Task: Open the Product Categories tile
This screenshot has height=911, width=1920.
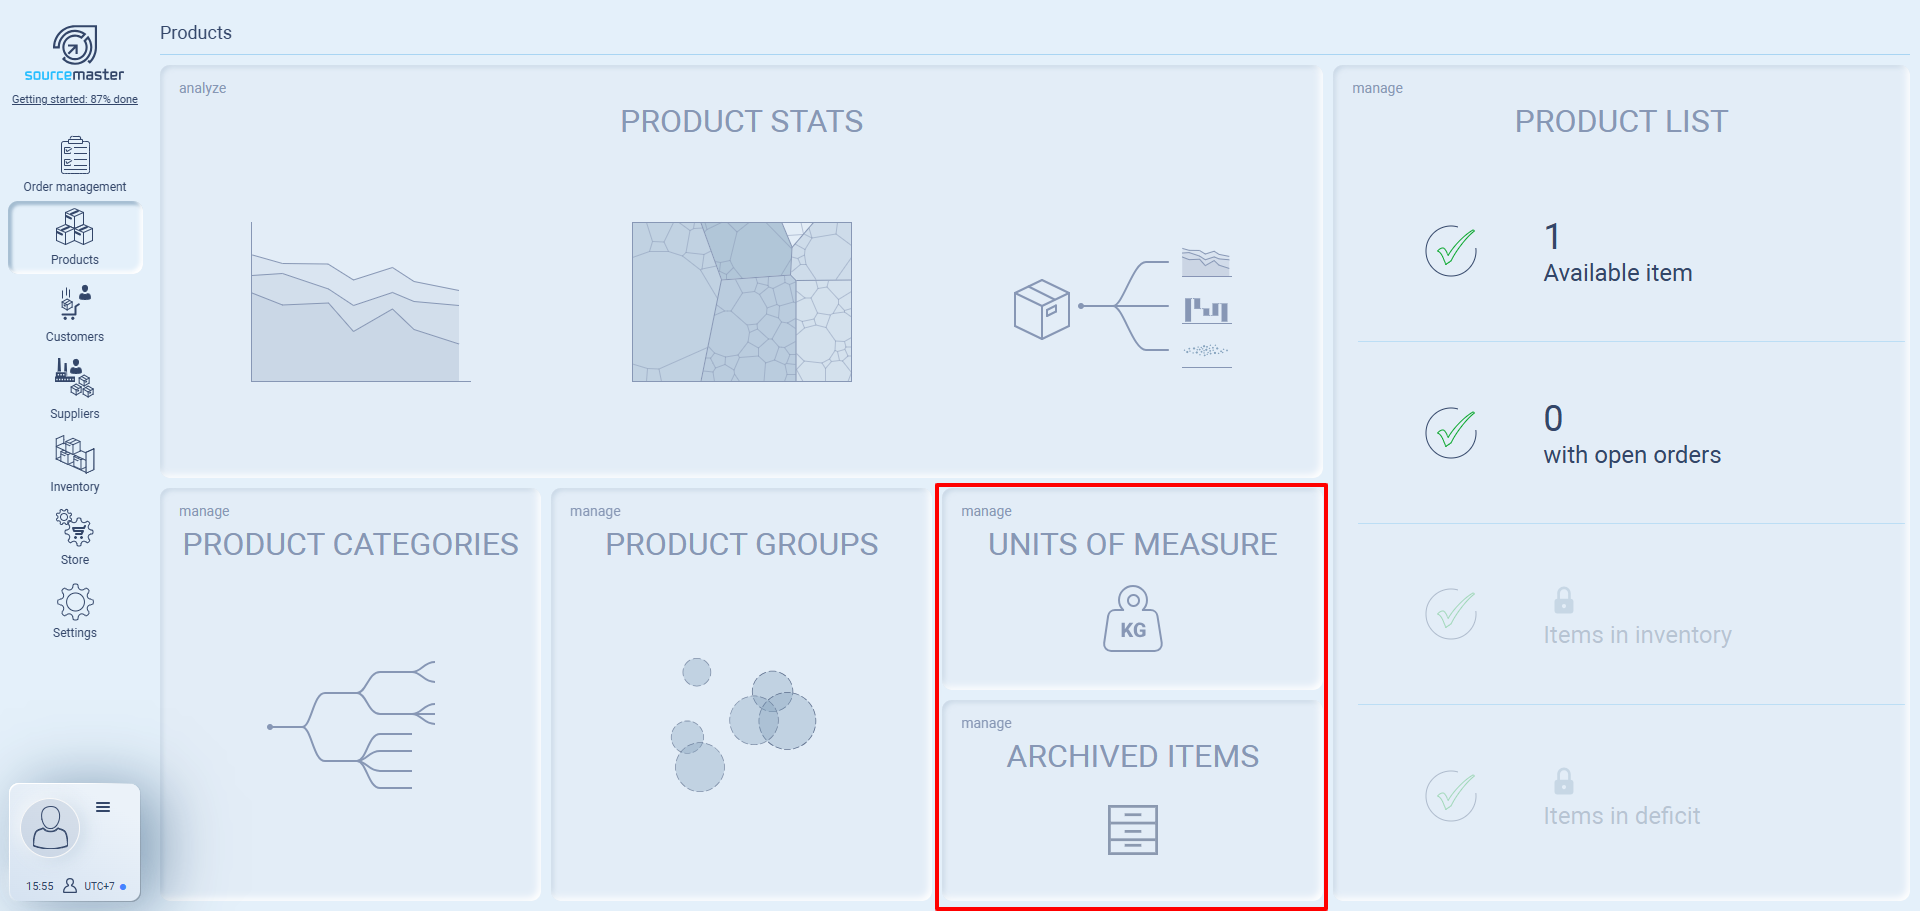Action: coord(350,693)
